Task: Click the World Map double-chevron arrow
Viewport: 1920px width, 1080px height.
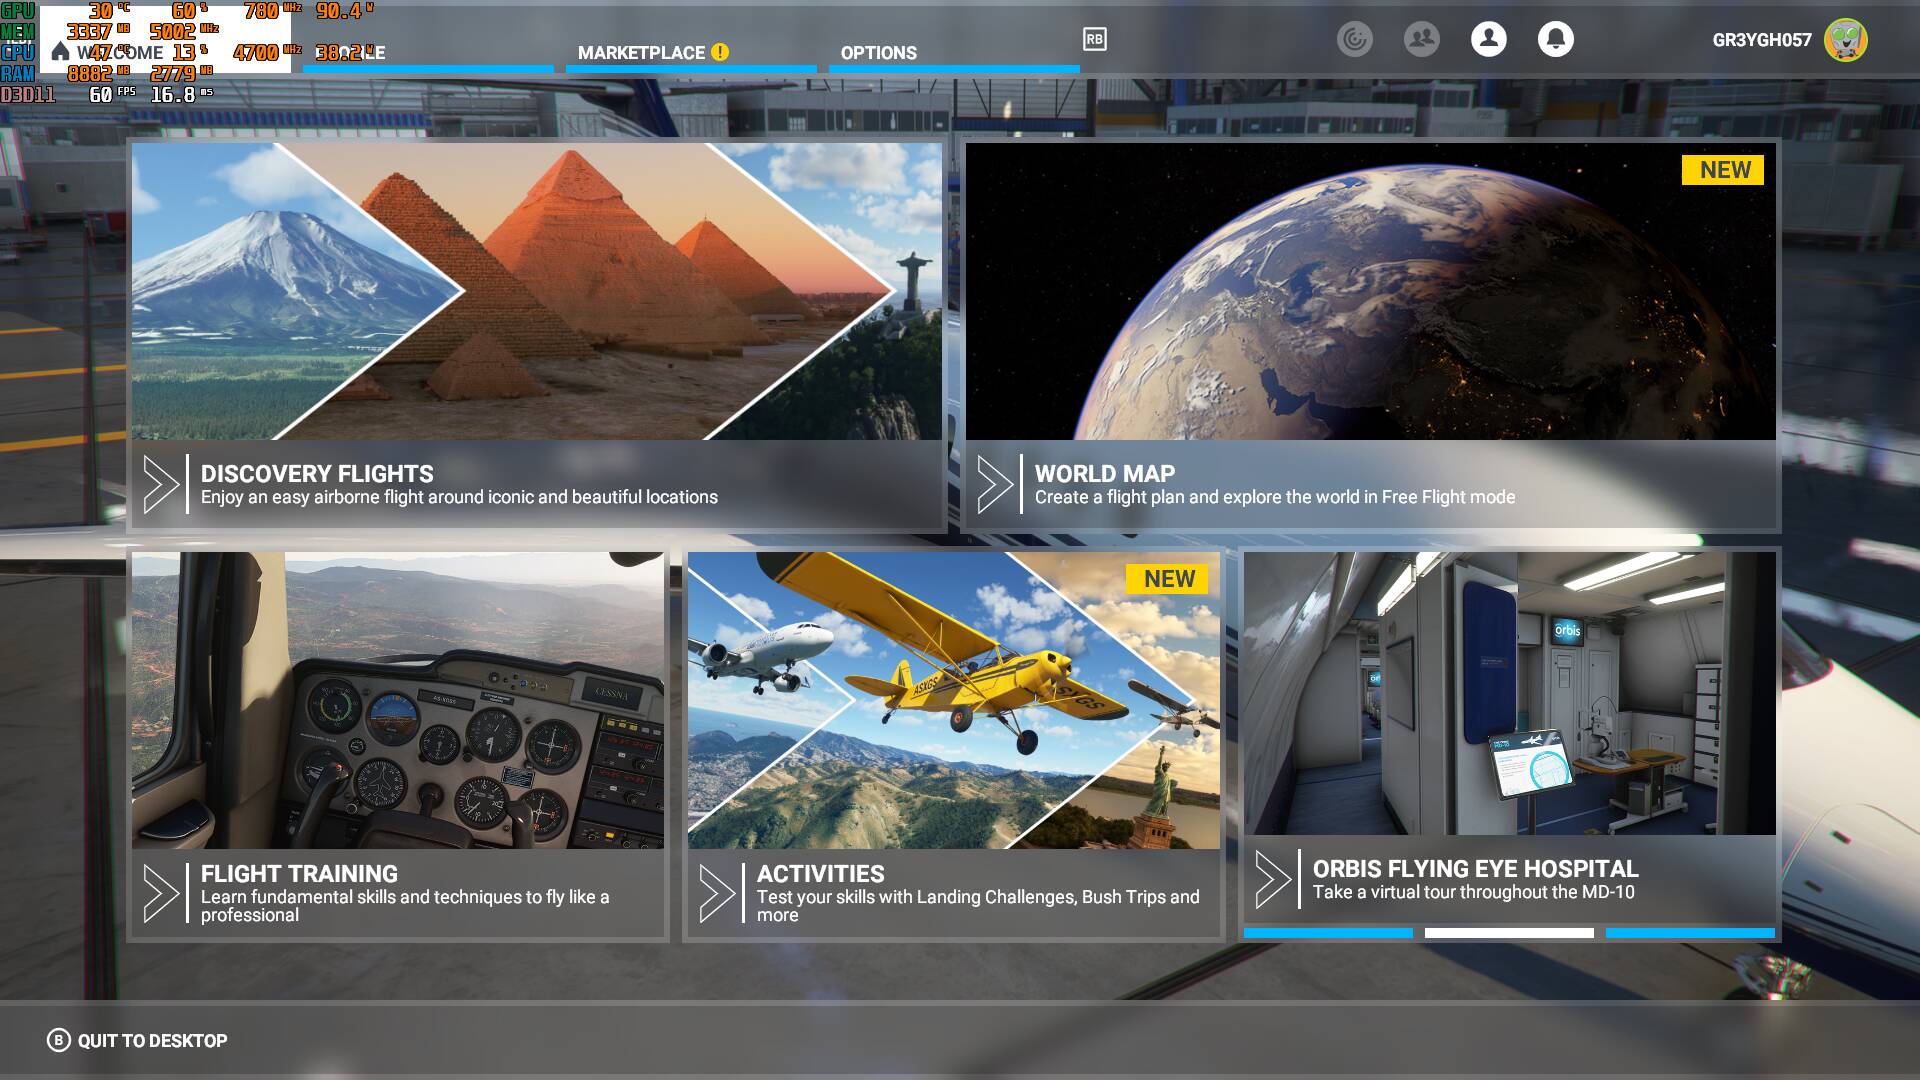Action: click(994, 485)
